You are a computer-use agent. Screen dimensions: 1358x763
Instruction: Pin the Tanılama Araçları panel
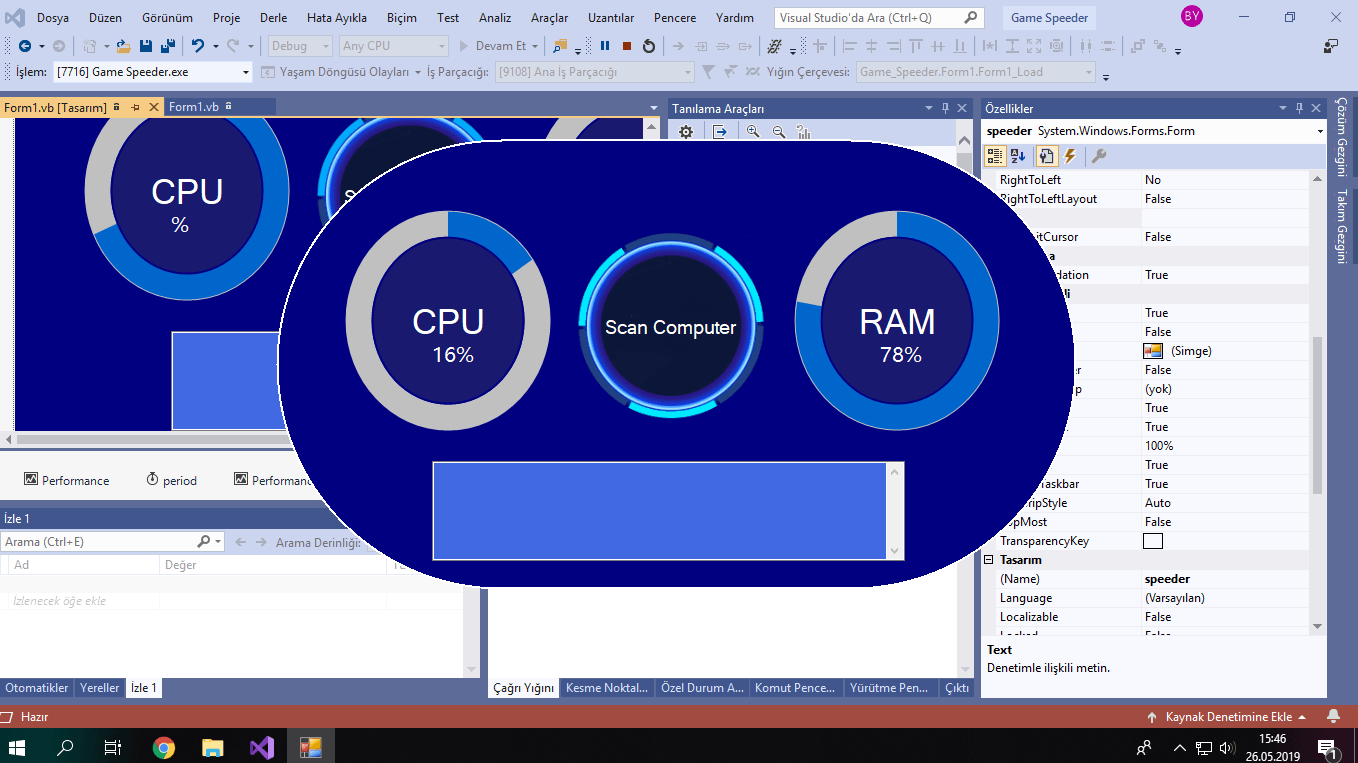pos(945,108)
